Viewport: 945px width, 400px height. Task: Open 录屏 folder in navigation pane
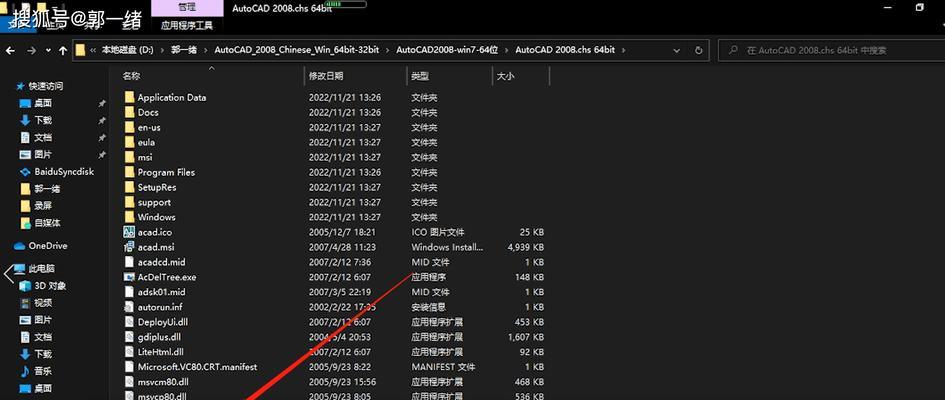tap(43, 205)
